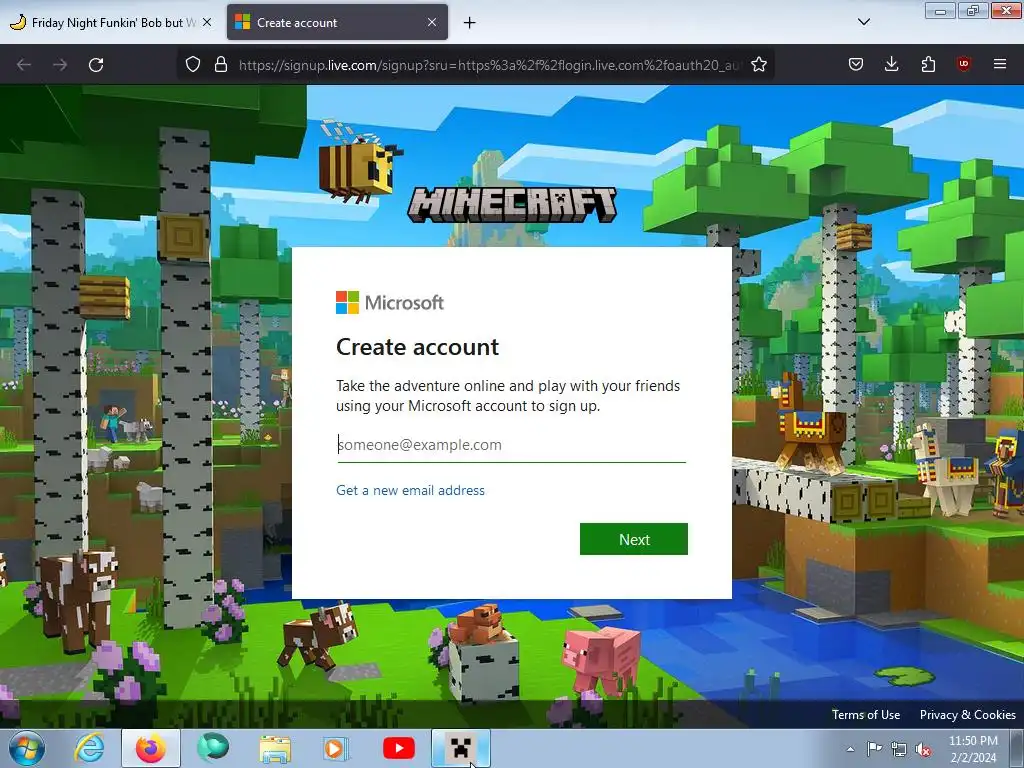Restore down the Firefox window
This screenshot has height=768, width=1024.
click(973, 10)
